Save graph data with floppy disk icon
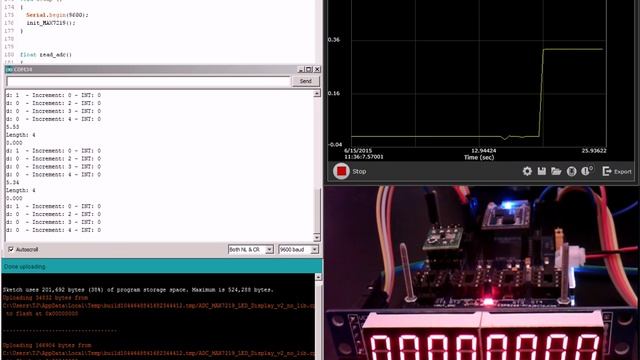 pyautogui.click(x=542, y=171)
